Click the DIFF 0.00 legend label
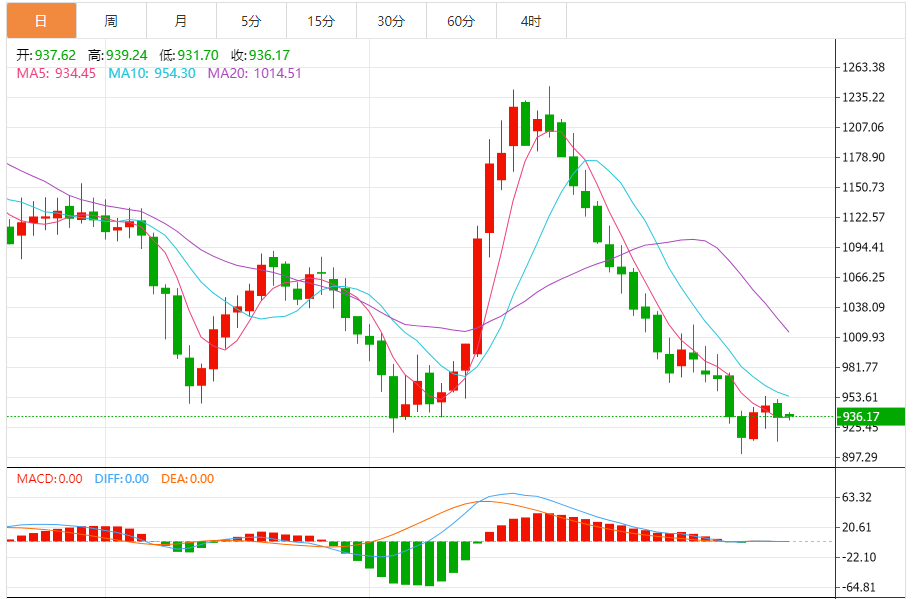This screenshot has height=599, width=913. click(x=121, y=479)
